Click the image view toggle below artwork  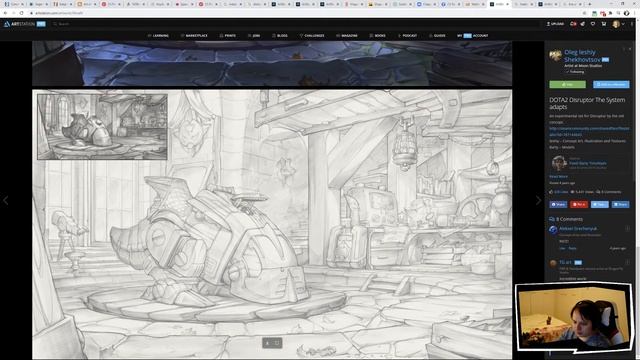click(x=272, y=343)
